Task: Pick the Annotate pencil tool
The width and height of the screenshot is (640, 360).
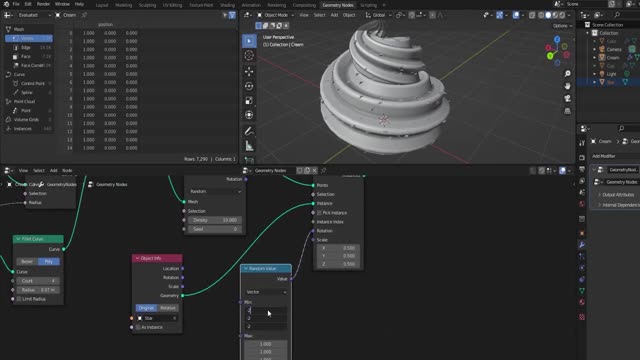Action: click(x=249, y=131)
